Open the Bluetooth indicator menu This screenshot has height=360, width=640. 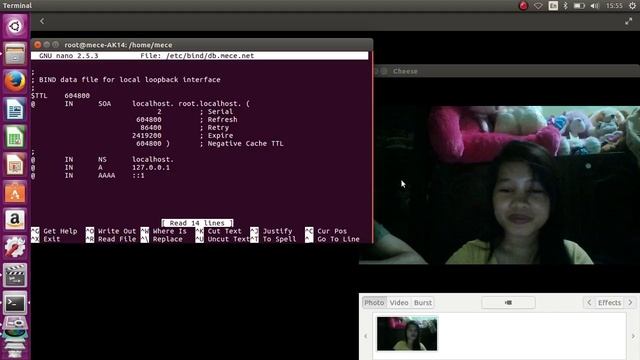(565, 6)
